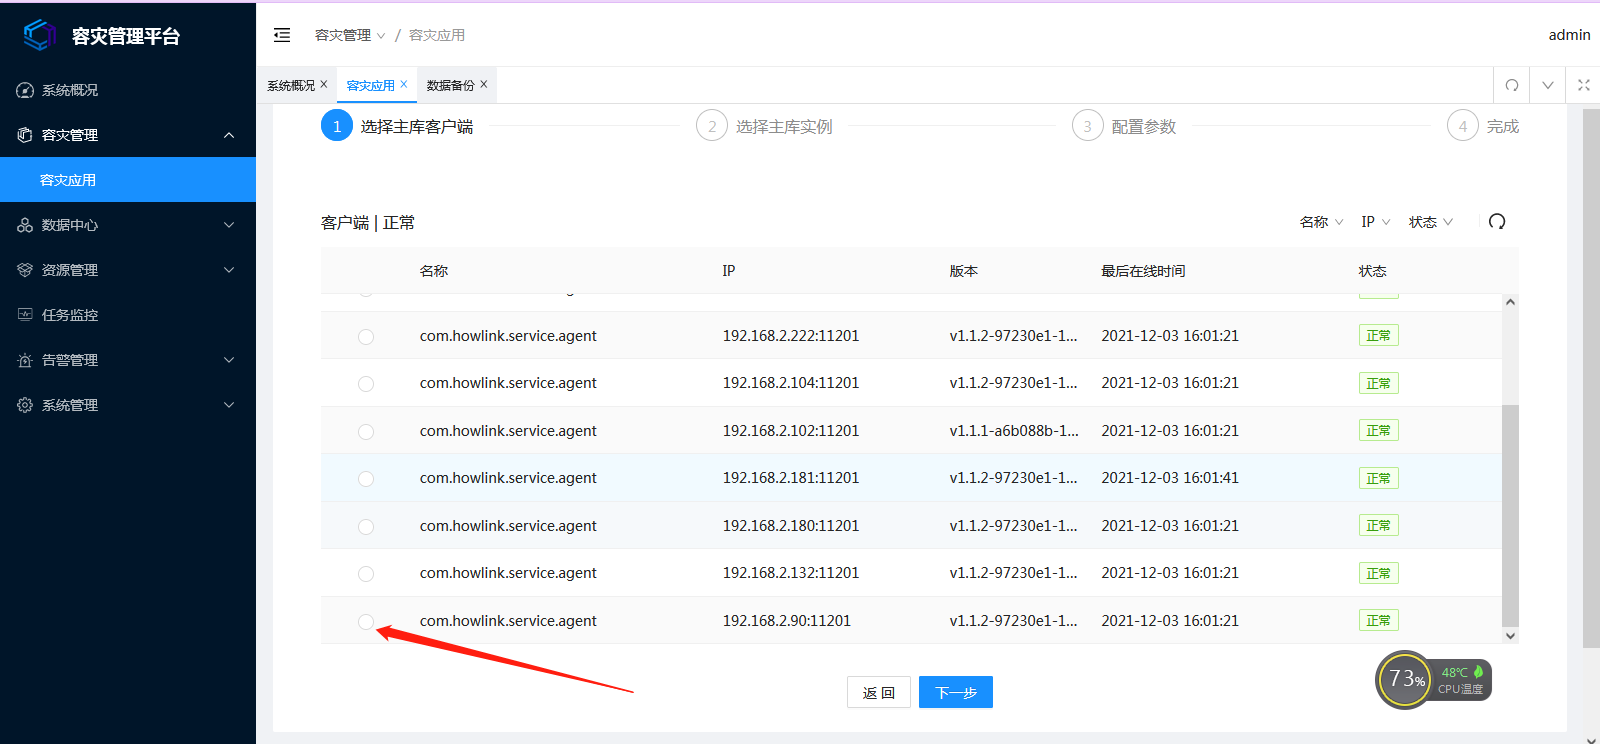Close the 数据备份 tab

click(484, 85)
